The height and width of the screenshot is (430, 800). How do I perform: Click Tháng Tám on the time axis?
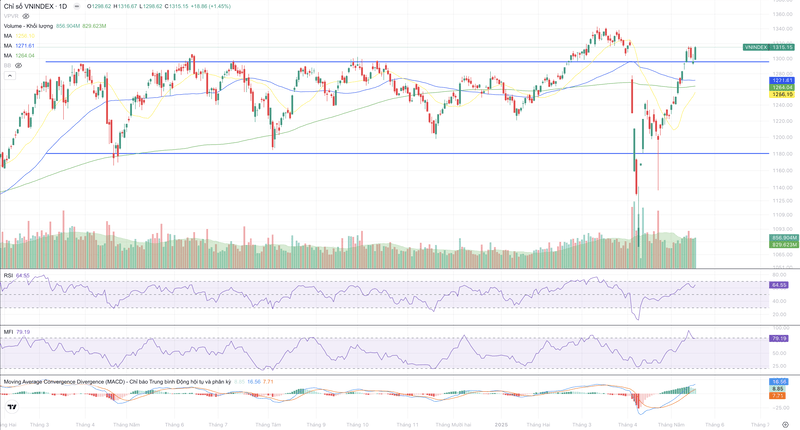pos(268,424)
